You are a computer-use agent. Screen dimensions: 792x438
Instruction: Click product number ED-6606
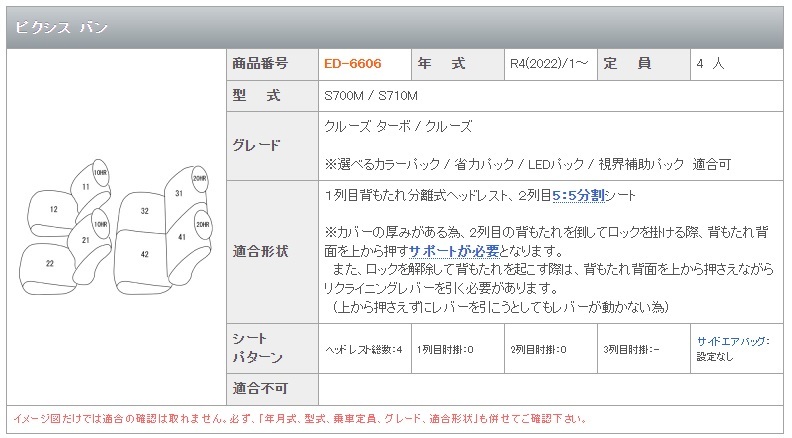click(x=353, y=64)
